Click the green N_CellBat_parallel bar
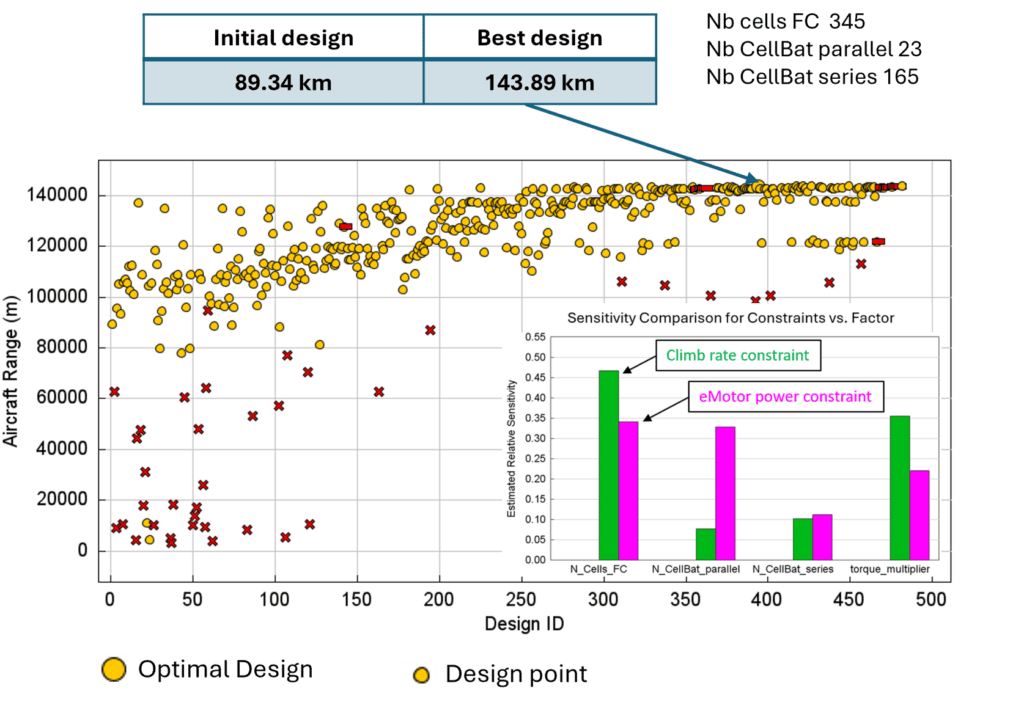 (x=706, y=544)
